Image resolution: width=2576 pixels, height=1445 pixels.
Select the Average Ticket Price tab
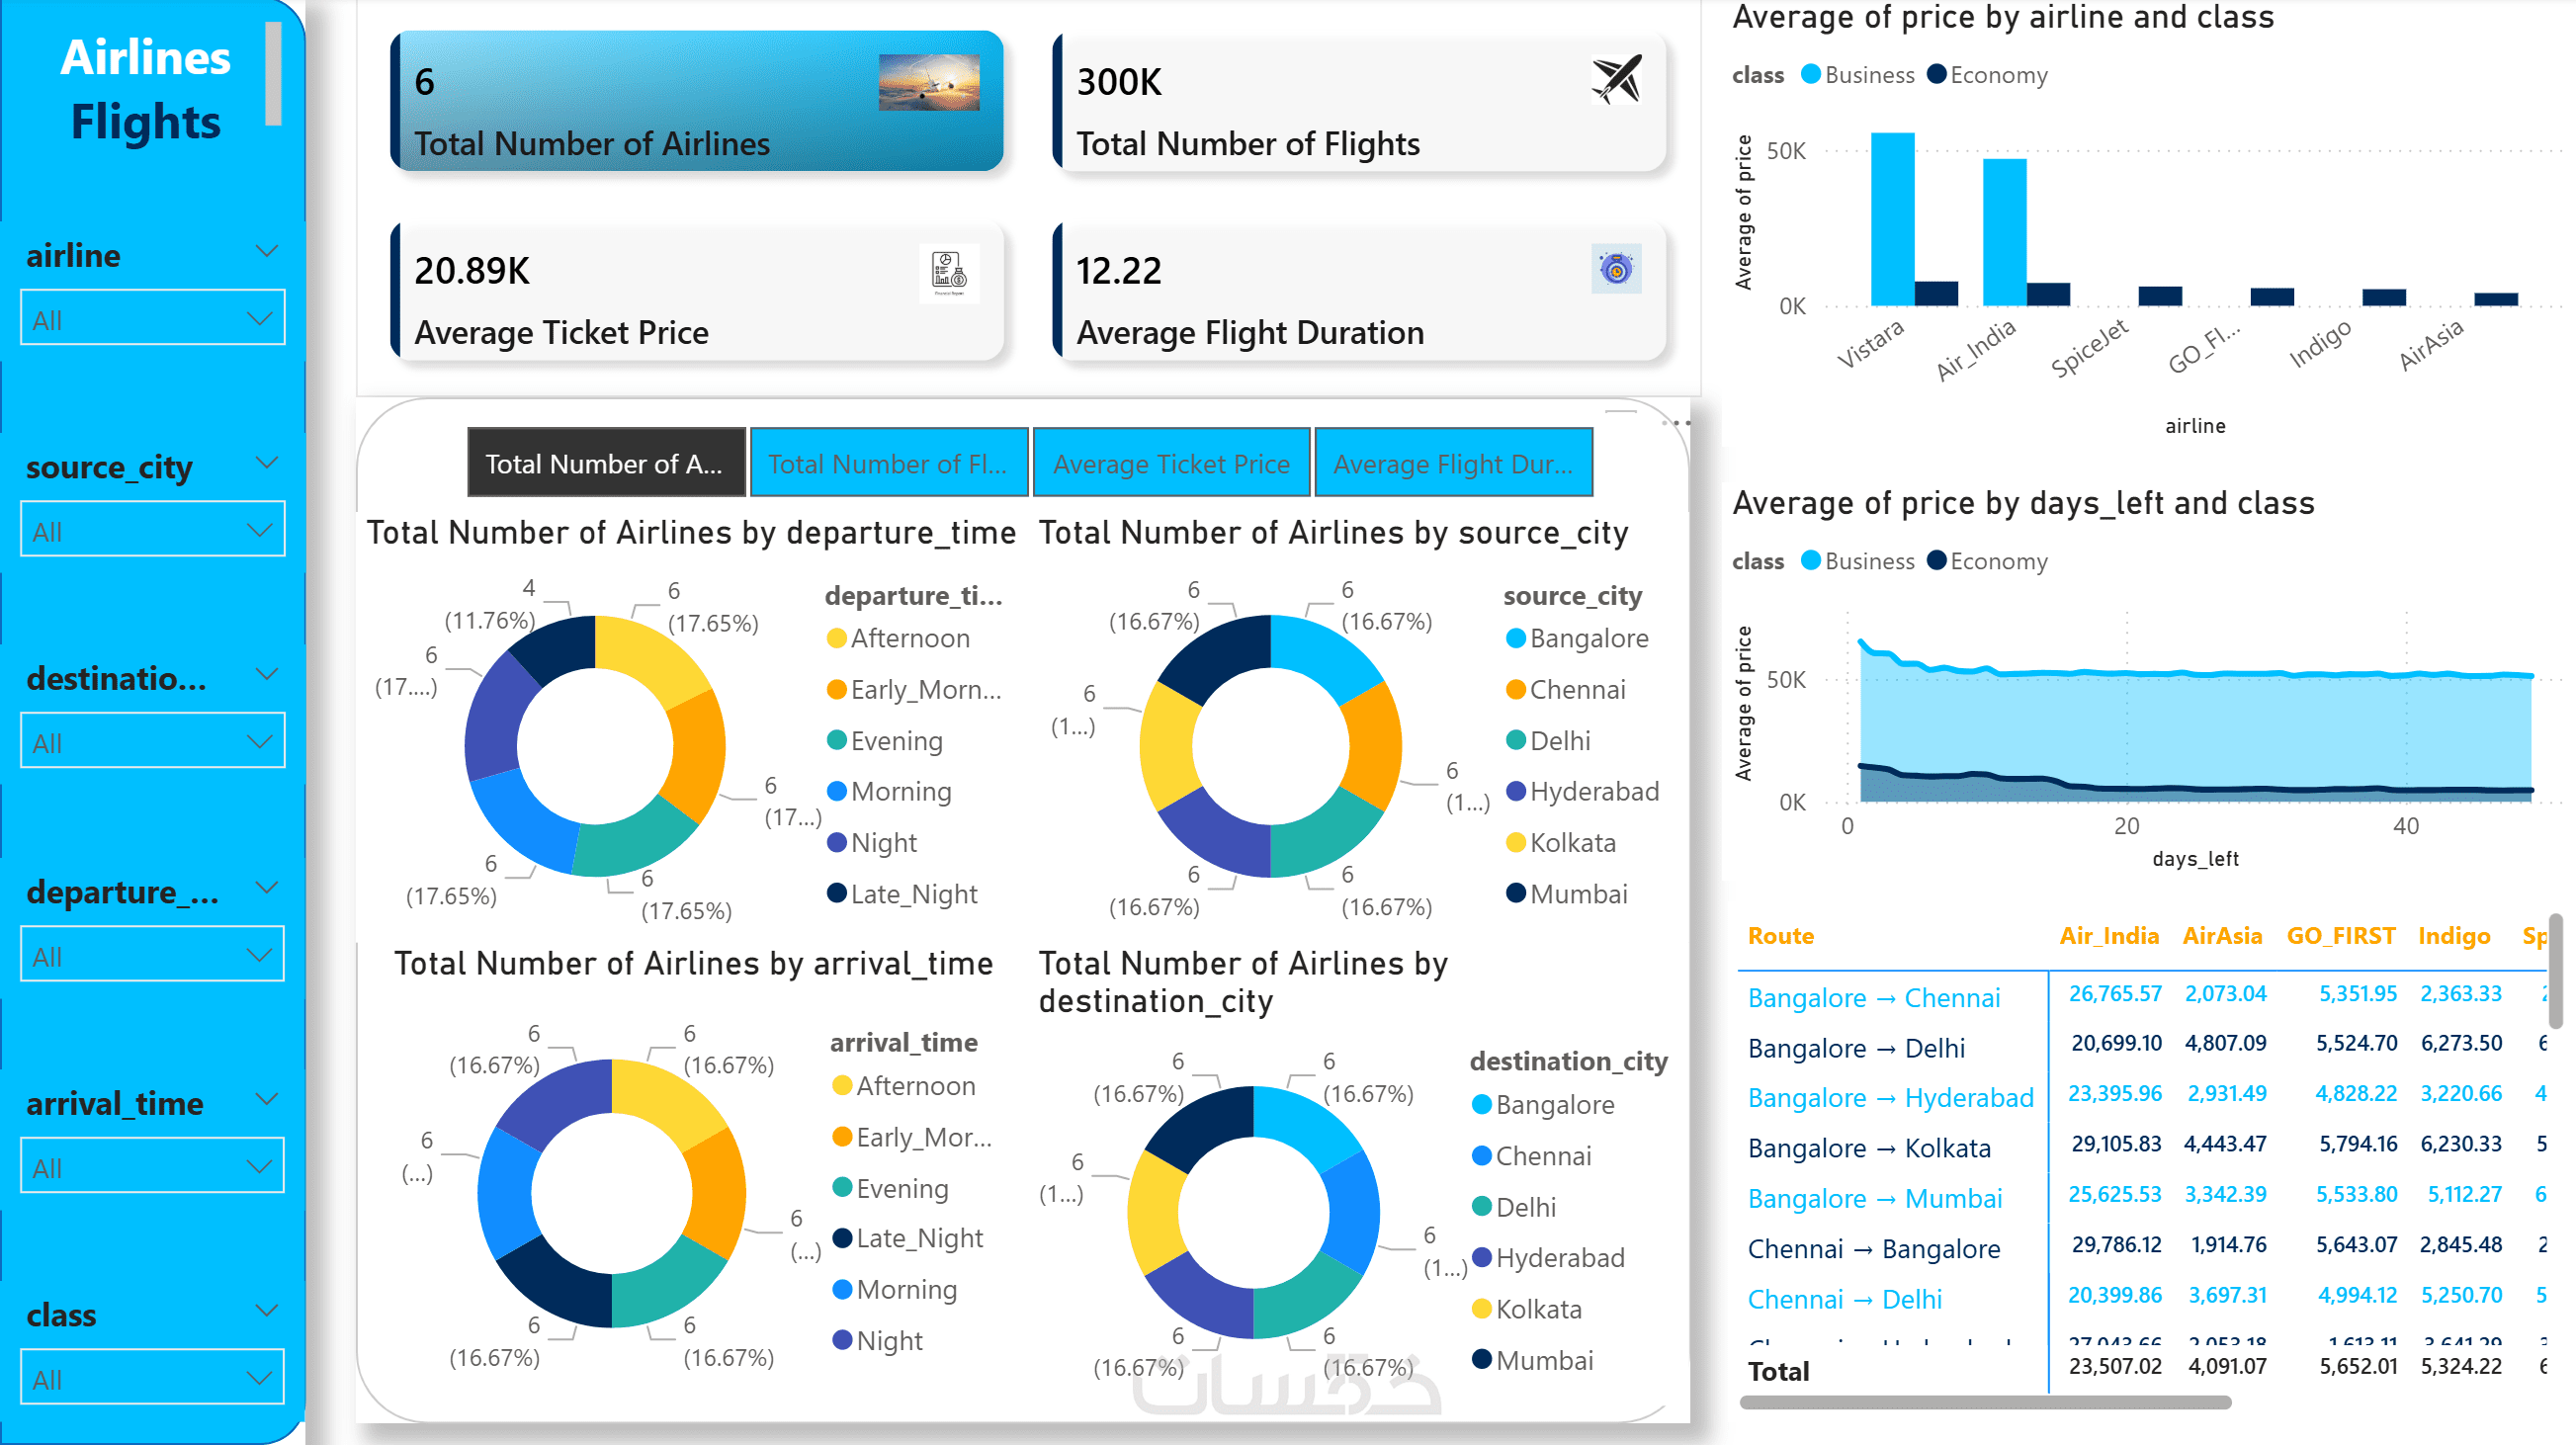click(x=1171, y=464)
